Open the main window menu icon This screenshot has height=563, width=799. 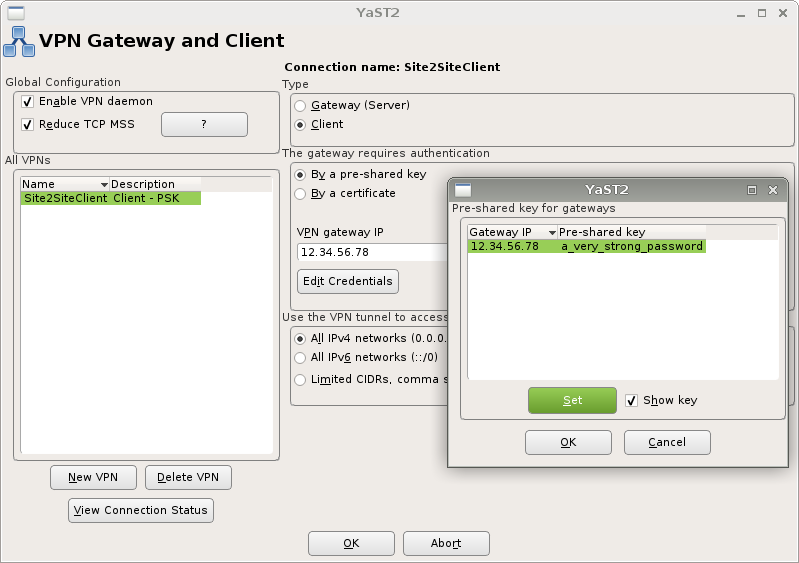coord(15,12)
